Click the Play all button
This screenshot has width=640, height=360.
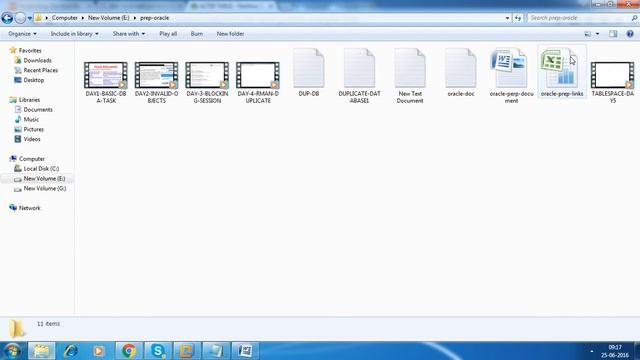pyautogui.click(x=168, y=34)
